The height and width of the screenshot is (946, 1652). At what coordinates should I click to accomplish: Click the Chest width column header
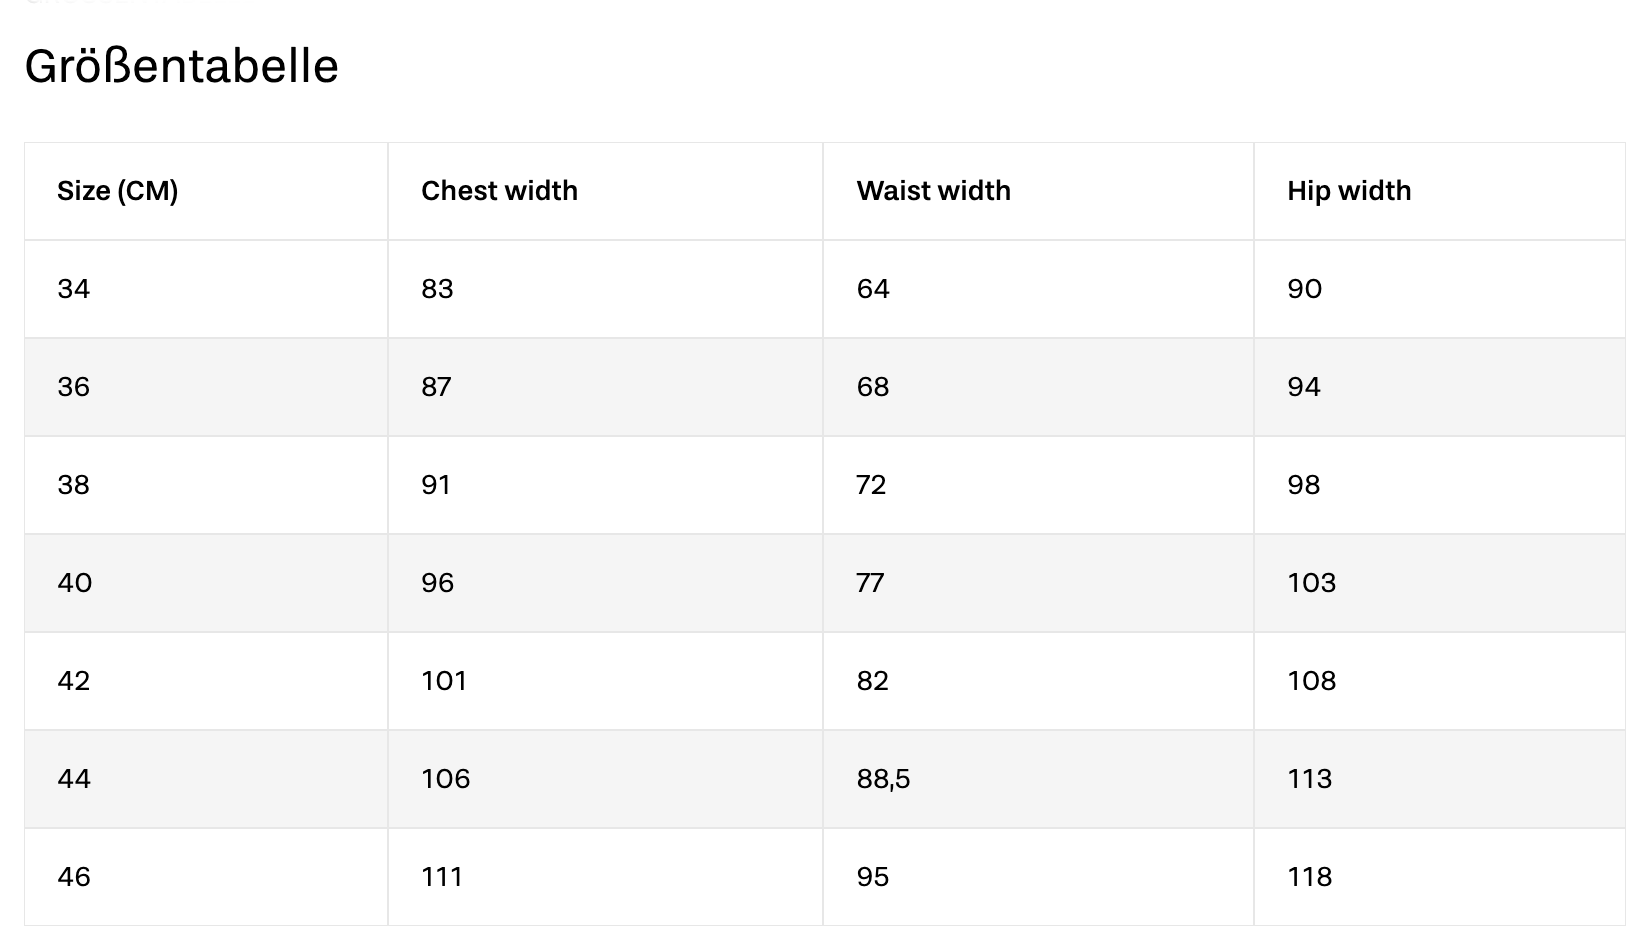(499, 191)
